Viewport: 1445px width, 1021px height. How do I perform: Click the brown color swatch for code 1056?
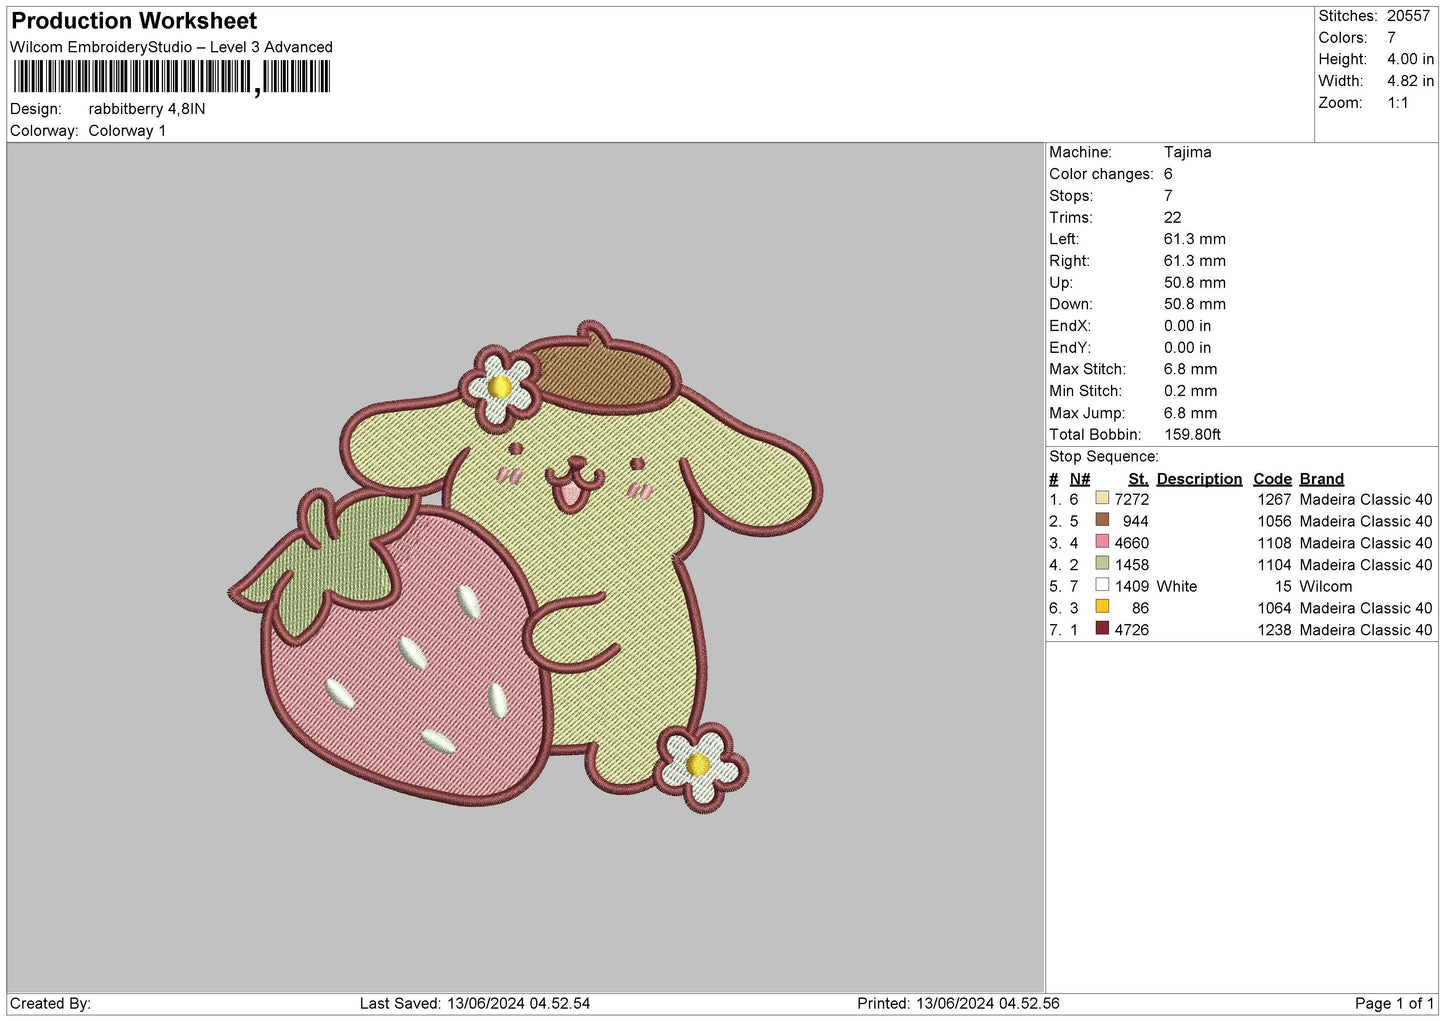tap(1102, 520)
